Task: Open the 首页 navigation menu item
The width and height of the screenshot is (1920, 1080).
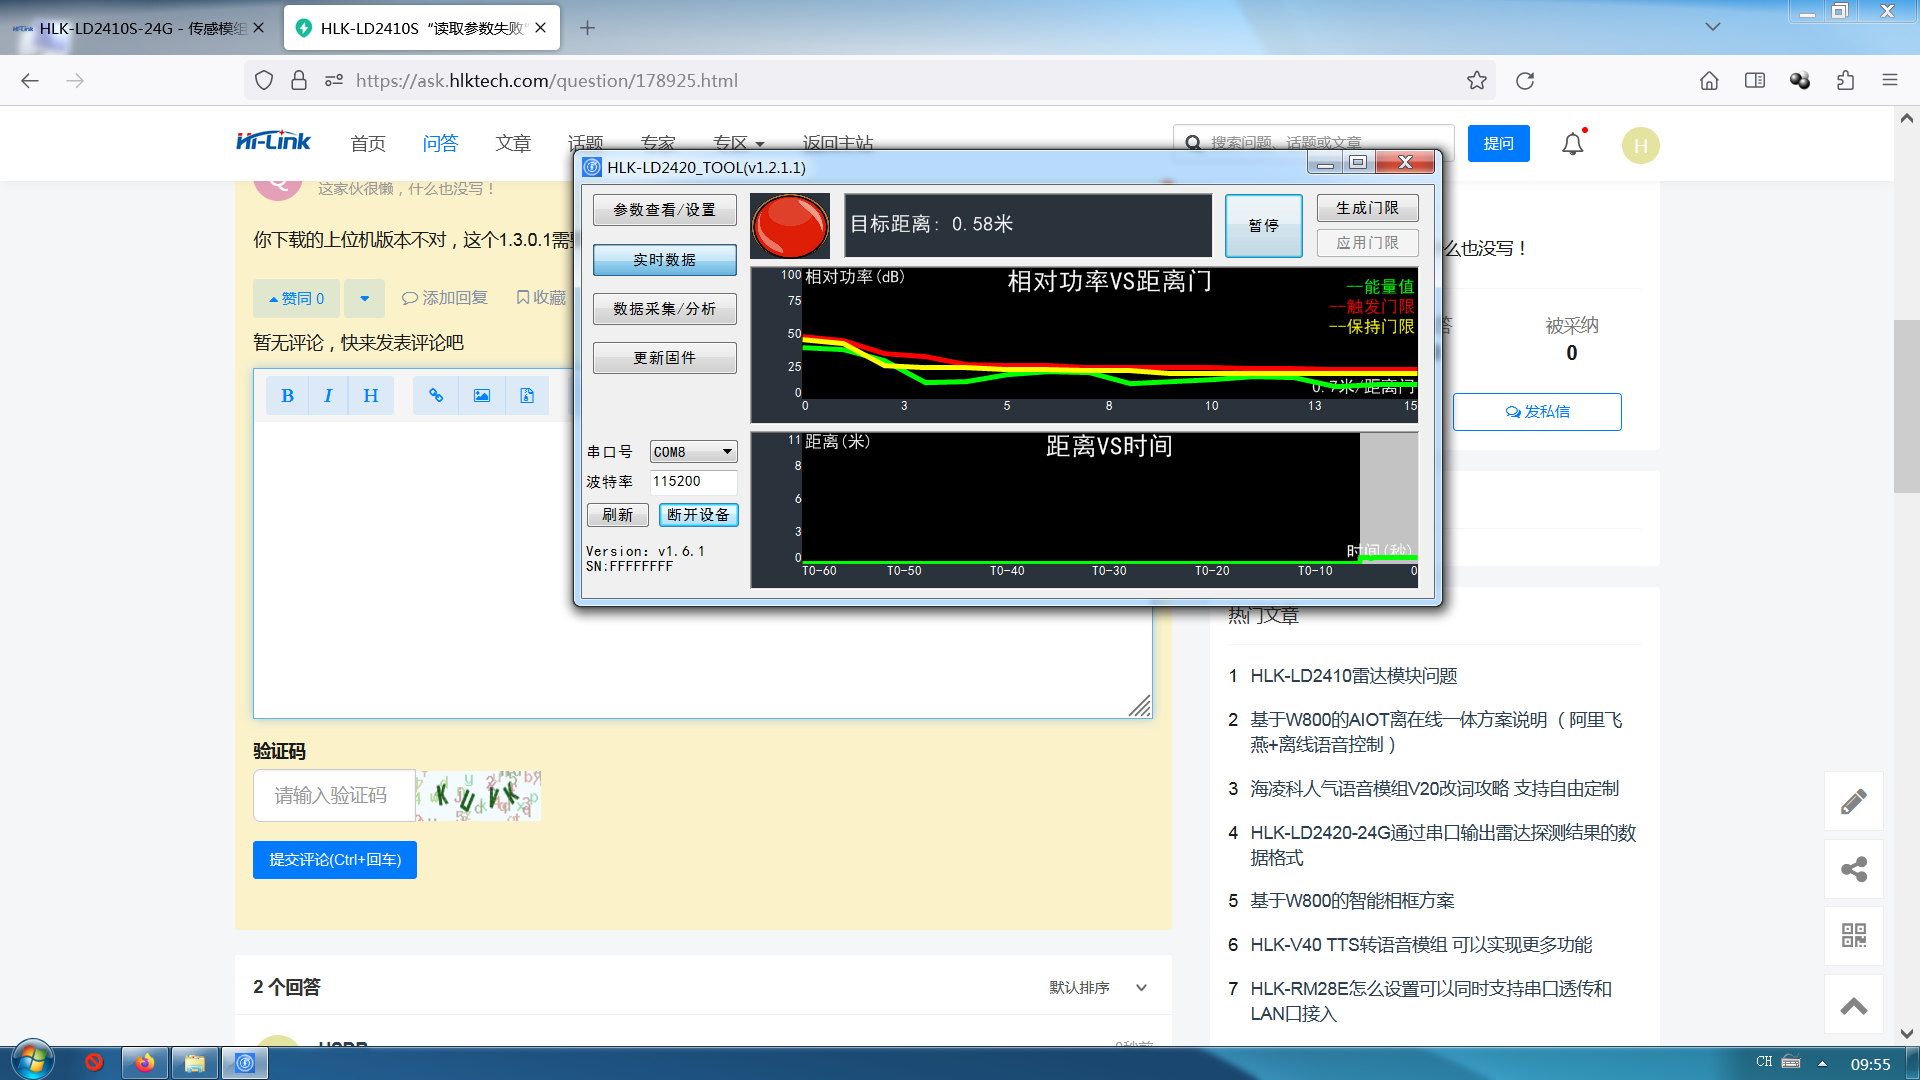Action: [x=368, y=143]
